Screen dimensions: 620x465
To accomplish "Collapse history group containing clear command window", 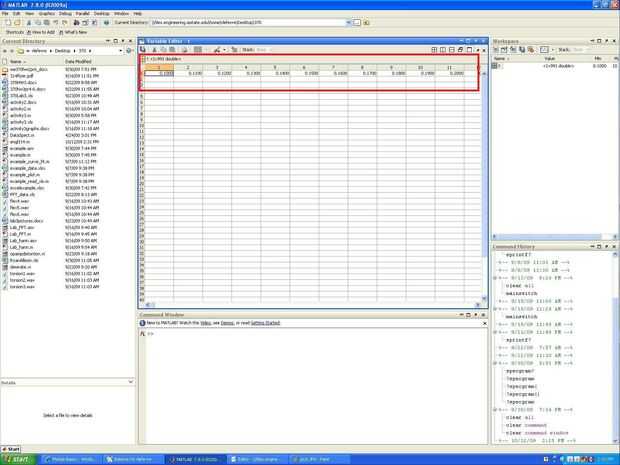I will tap(495, 410).
